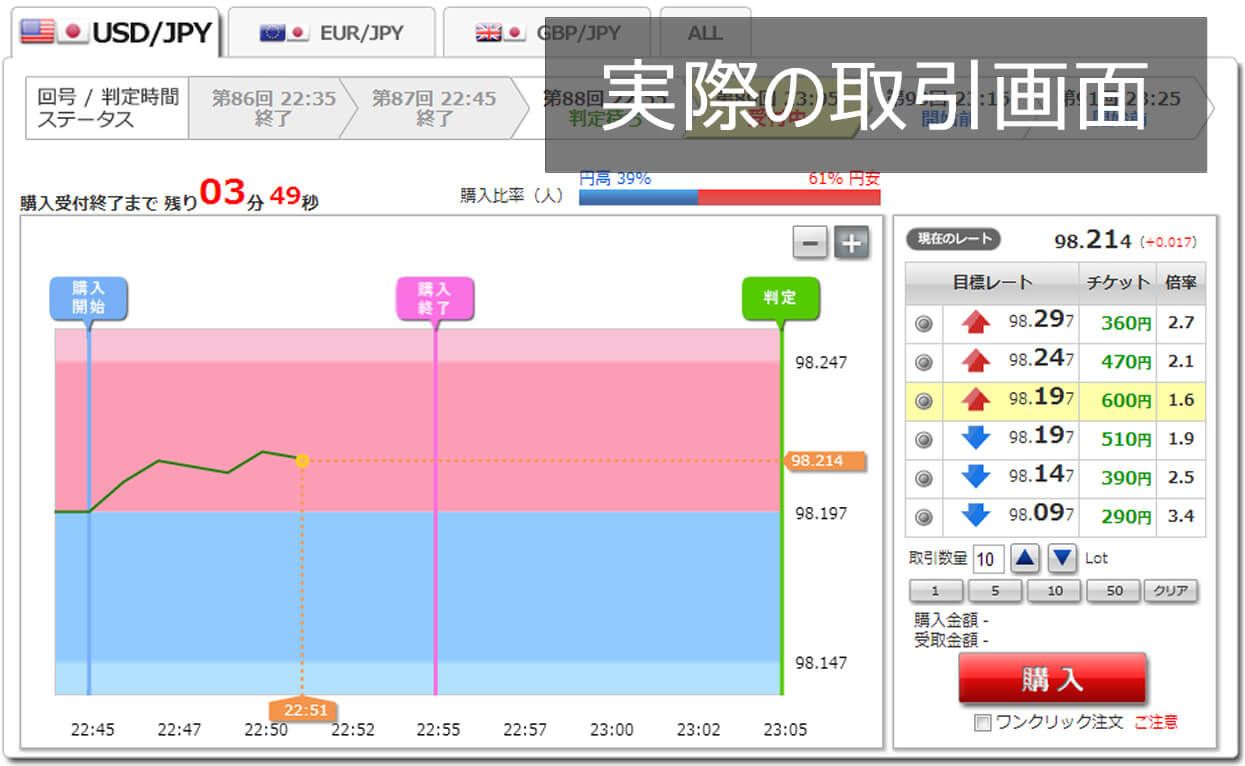Click the 現在のレート label badge
Image resolution: width=1245 pixels, height=766 pixels.
point(954,239)
